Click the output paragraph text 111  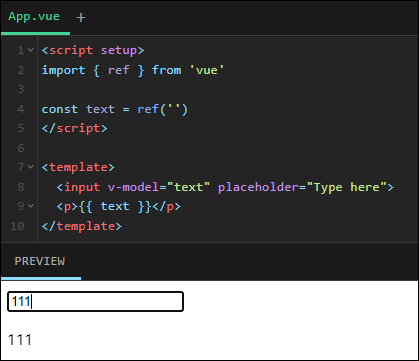20,340
